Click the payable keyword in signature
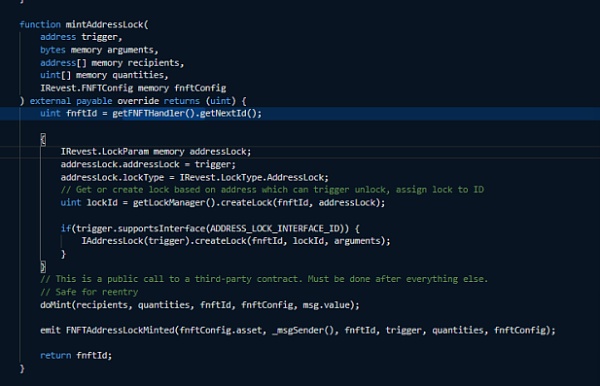This screenshot has width=600, height=386. point(94,101)
